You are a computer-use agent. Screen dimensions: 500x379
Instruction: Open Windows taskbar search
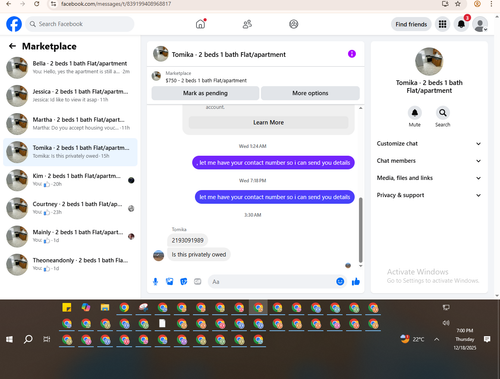(28, 339)
